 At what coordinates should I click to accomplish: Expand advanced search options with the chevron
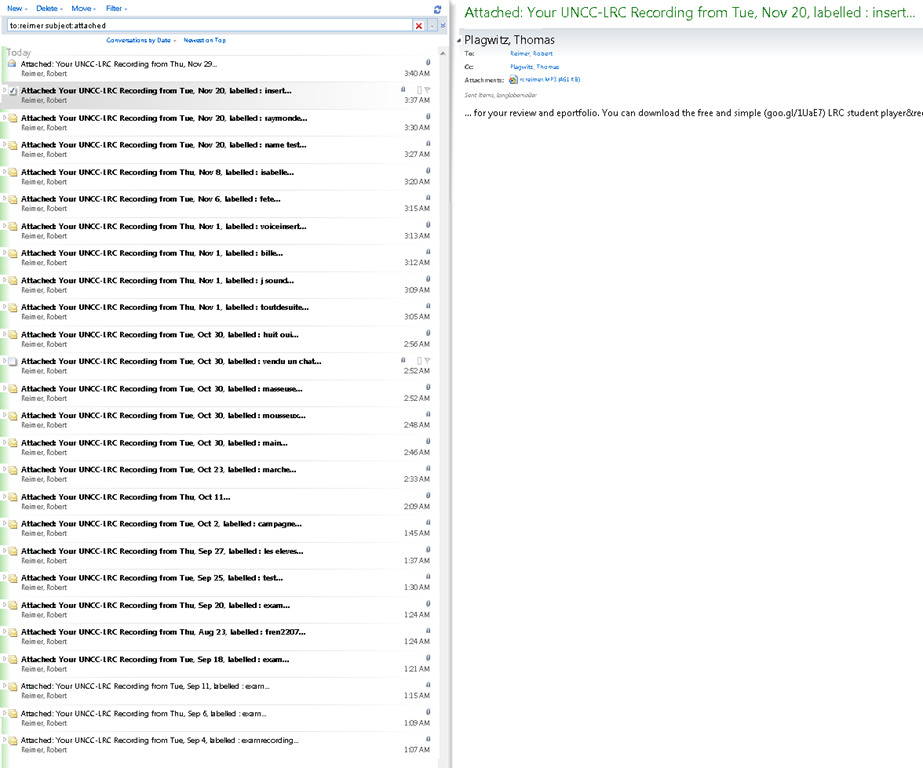(x=443, y=25)
